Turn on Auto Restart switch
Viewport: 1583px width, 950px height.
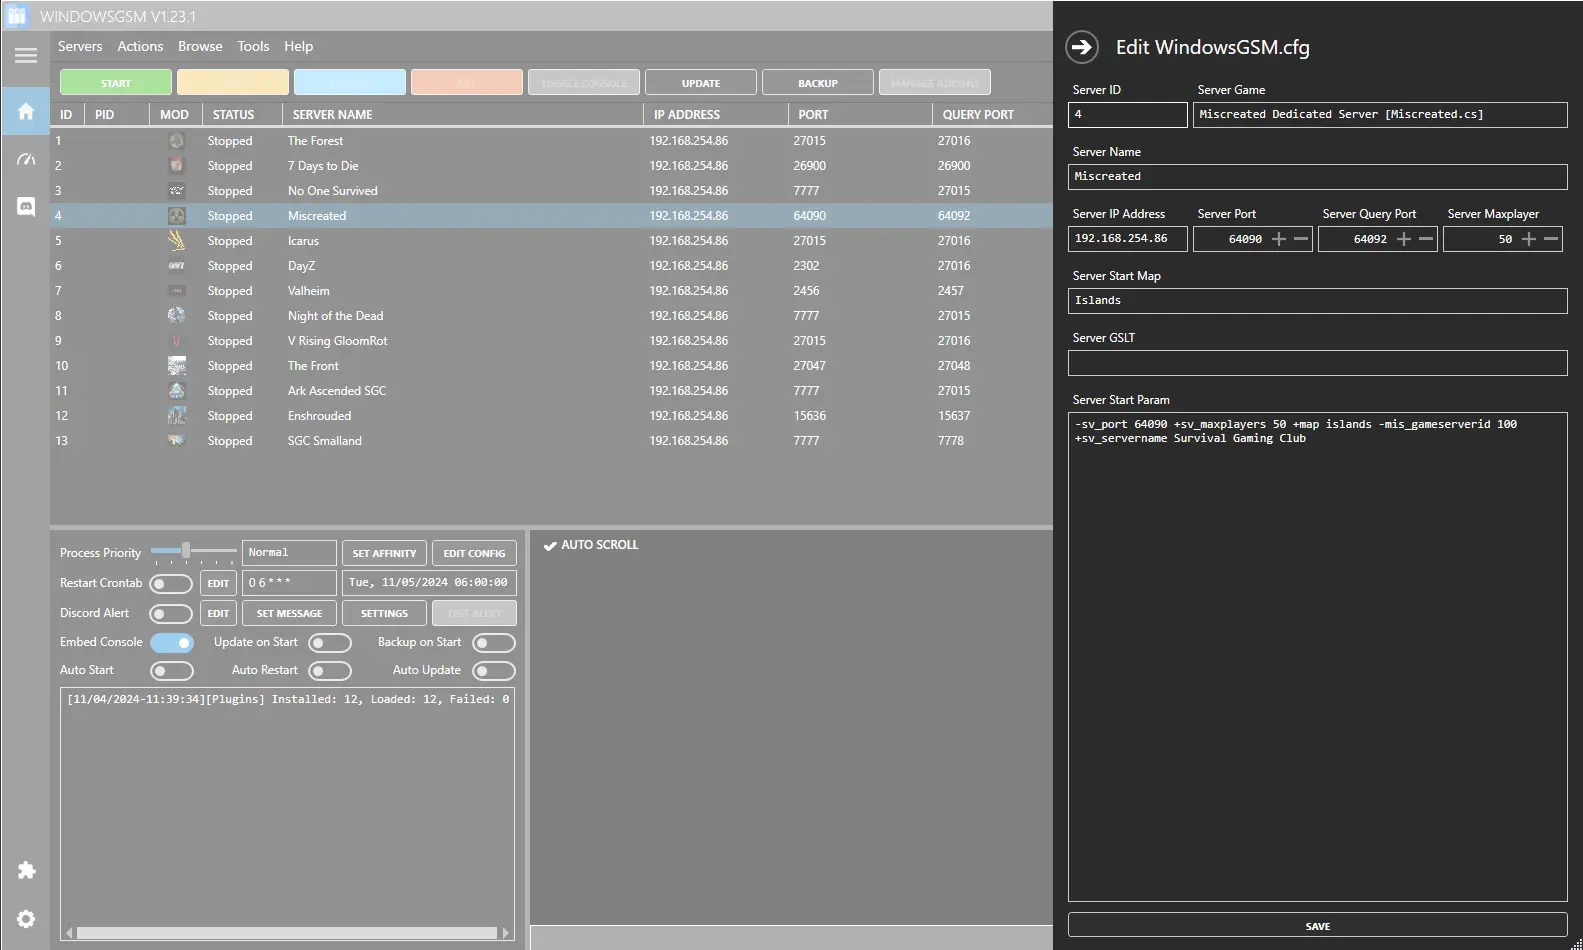click(330, 670)
